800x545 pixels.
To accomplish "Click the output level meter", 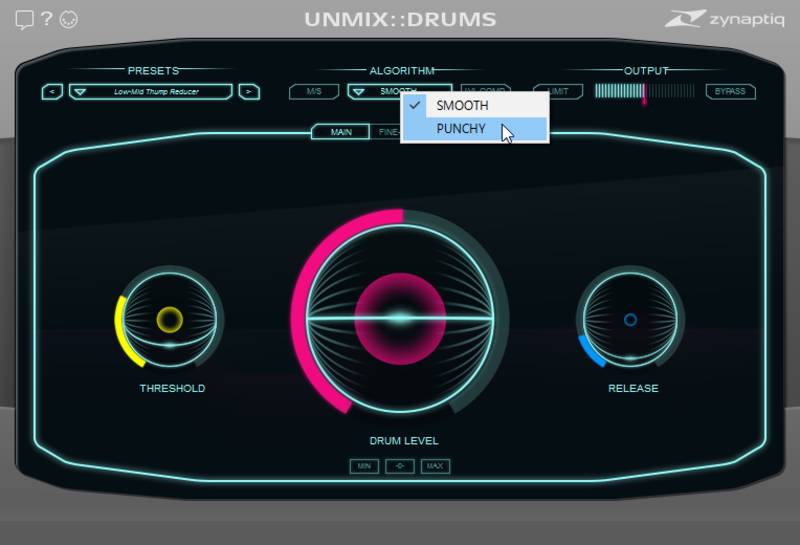I will coord(644,91).
